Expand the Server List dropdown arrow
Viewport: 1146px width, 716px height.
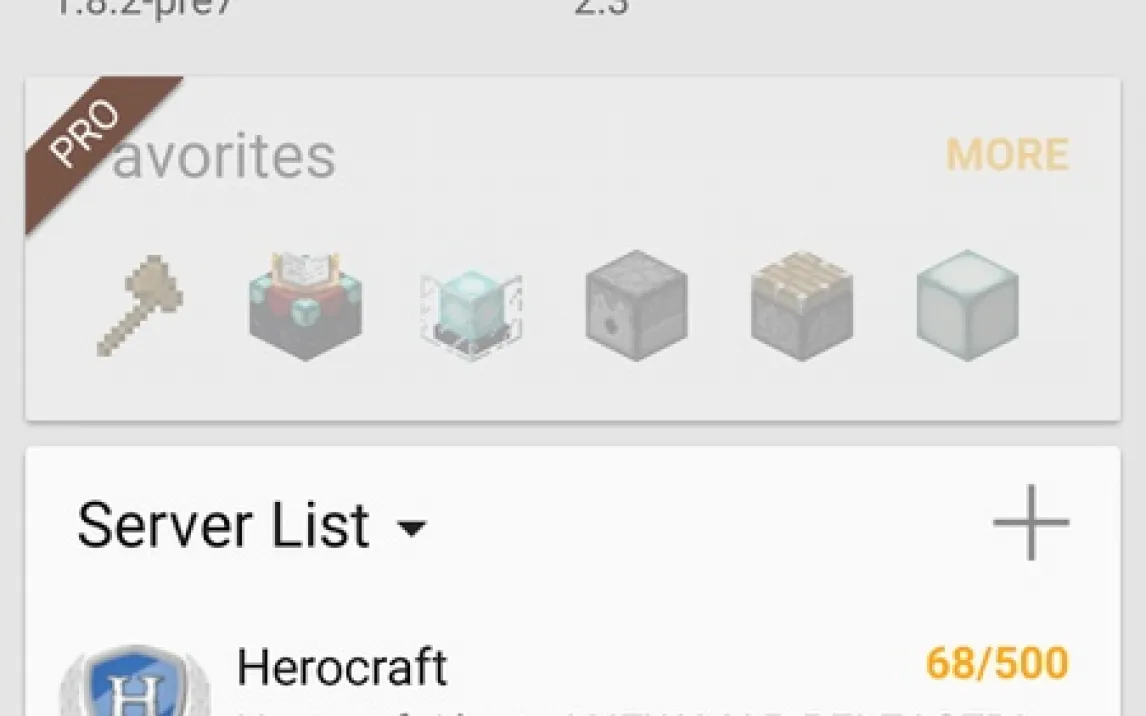(x=412, y=528)
